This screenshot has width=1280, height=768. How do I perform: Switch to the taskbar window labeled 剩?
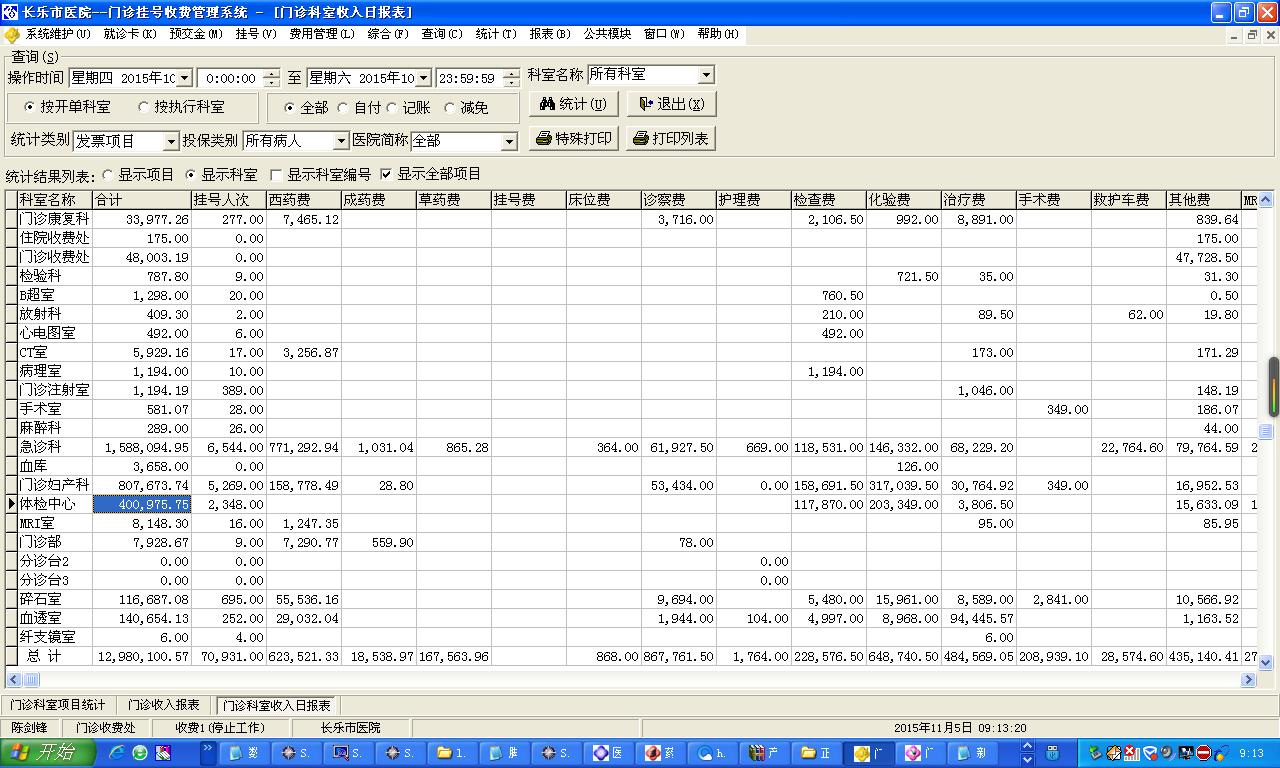972,753
